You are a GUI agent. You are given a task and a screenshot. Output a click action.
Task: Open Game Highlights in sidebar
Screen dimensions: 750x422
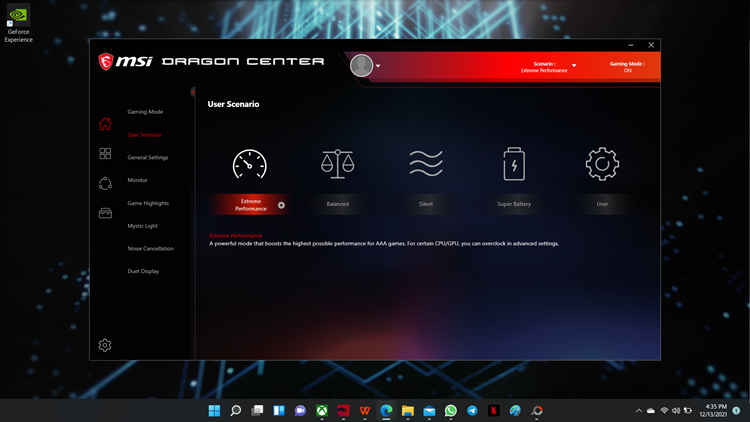148,203
